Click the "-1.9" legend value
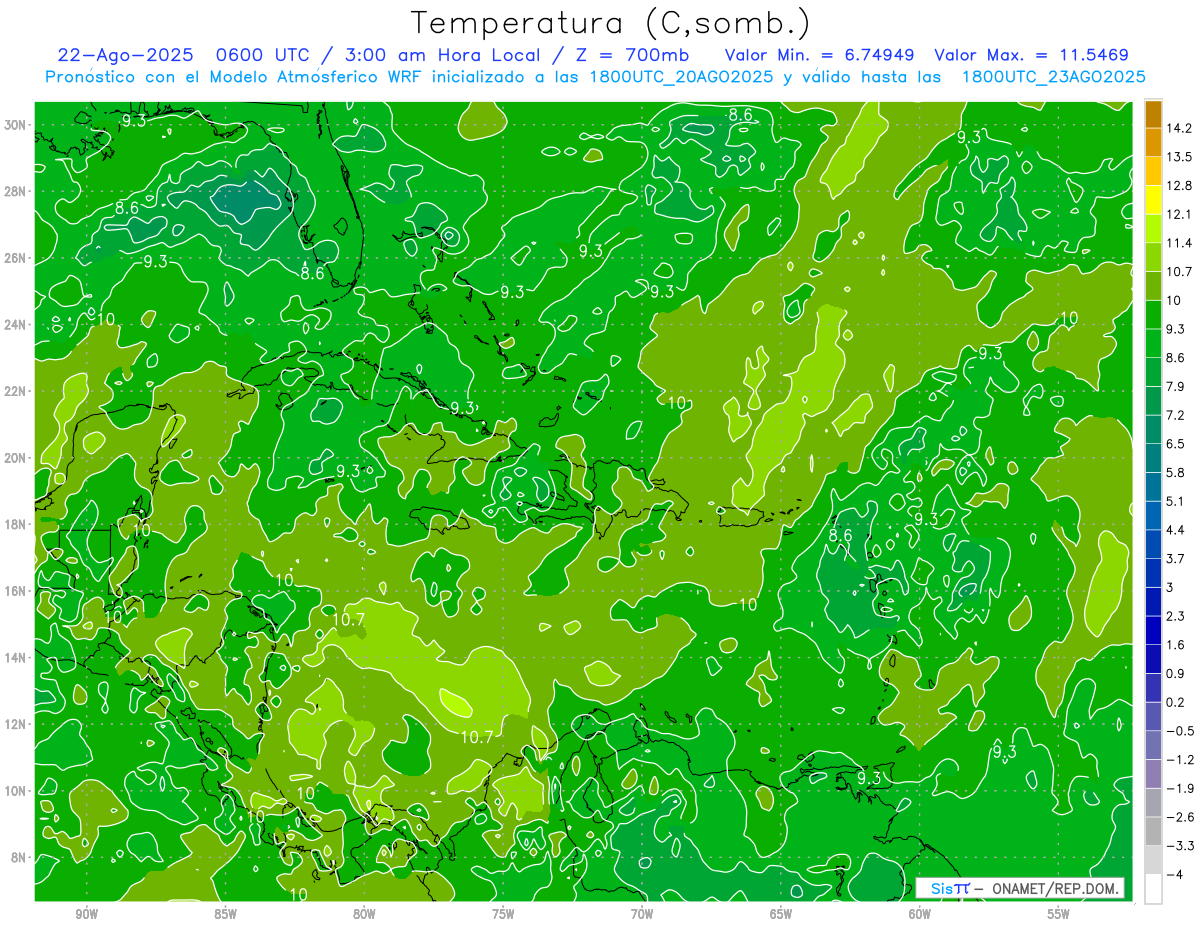This screenshot has height=927, width=1200. [1179, 788]
